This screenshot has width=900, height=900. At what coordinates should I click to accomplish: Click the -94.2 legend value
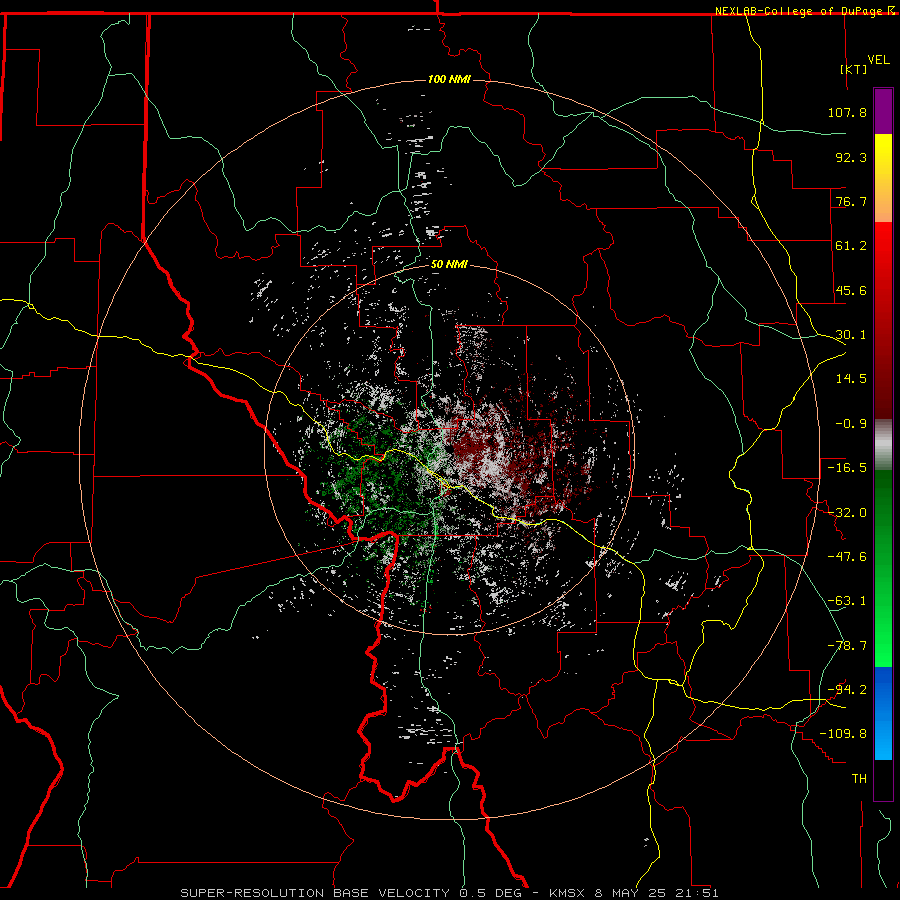pos(847,689)
